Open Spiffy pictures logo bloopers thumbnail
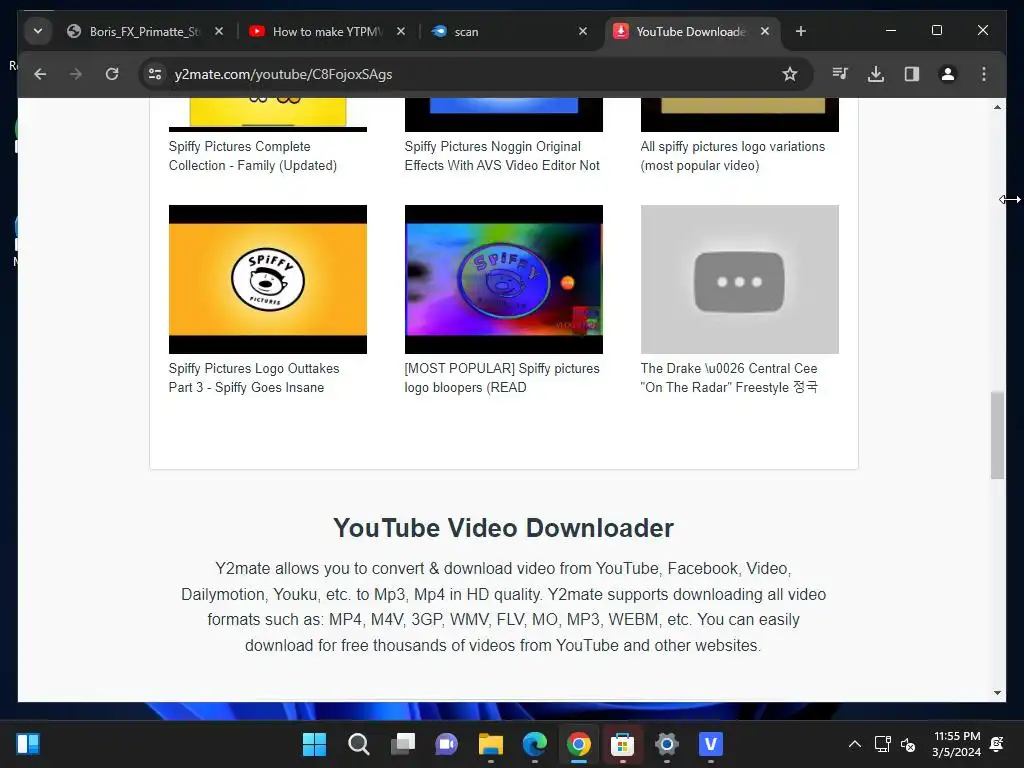Viewport: 1024px width, 768px height. click(x=504, y=280)
